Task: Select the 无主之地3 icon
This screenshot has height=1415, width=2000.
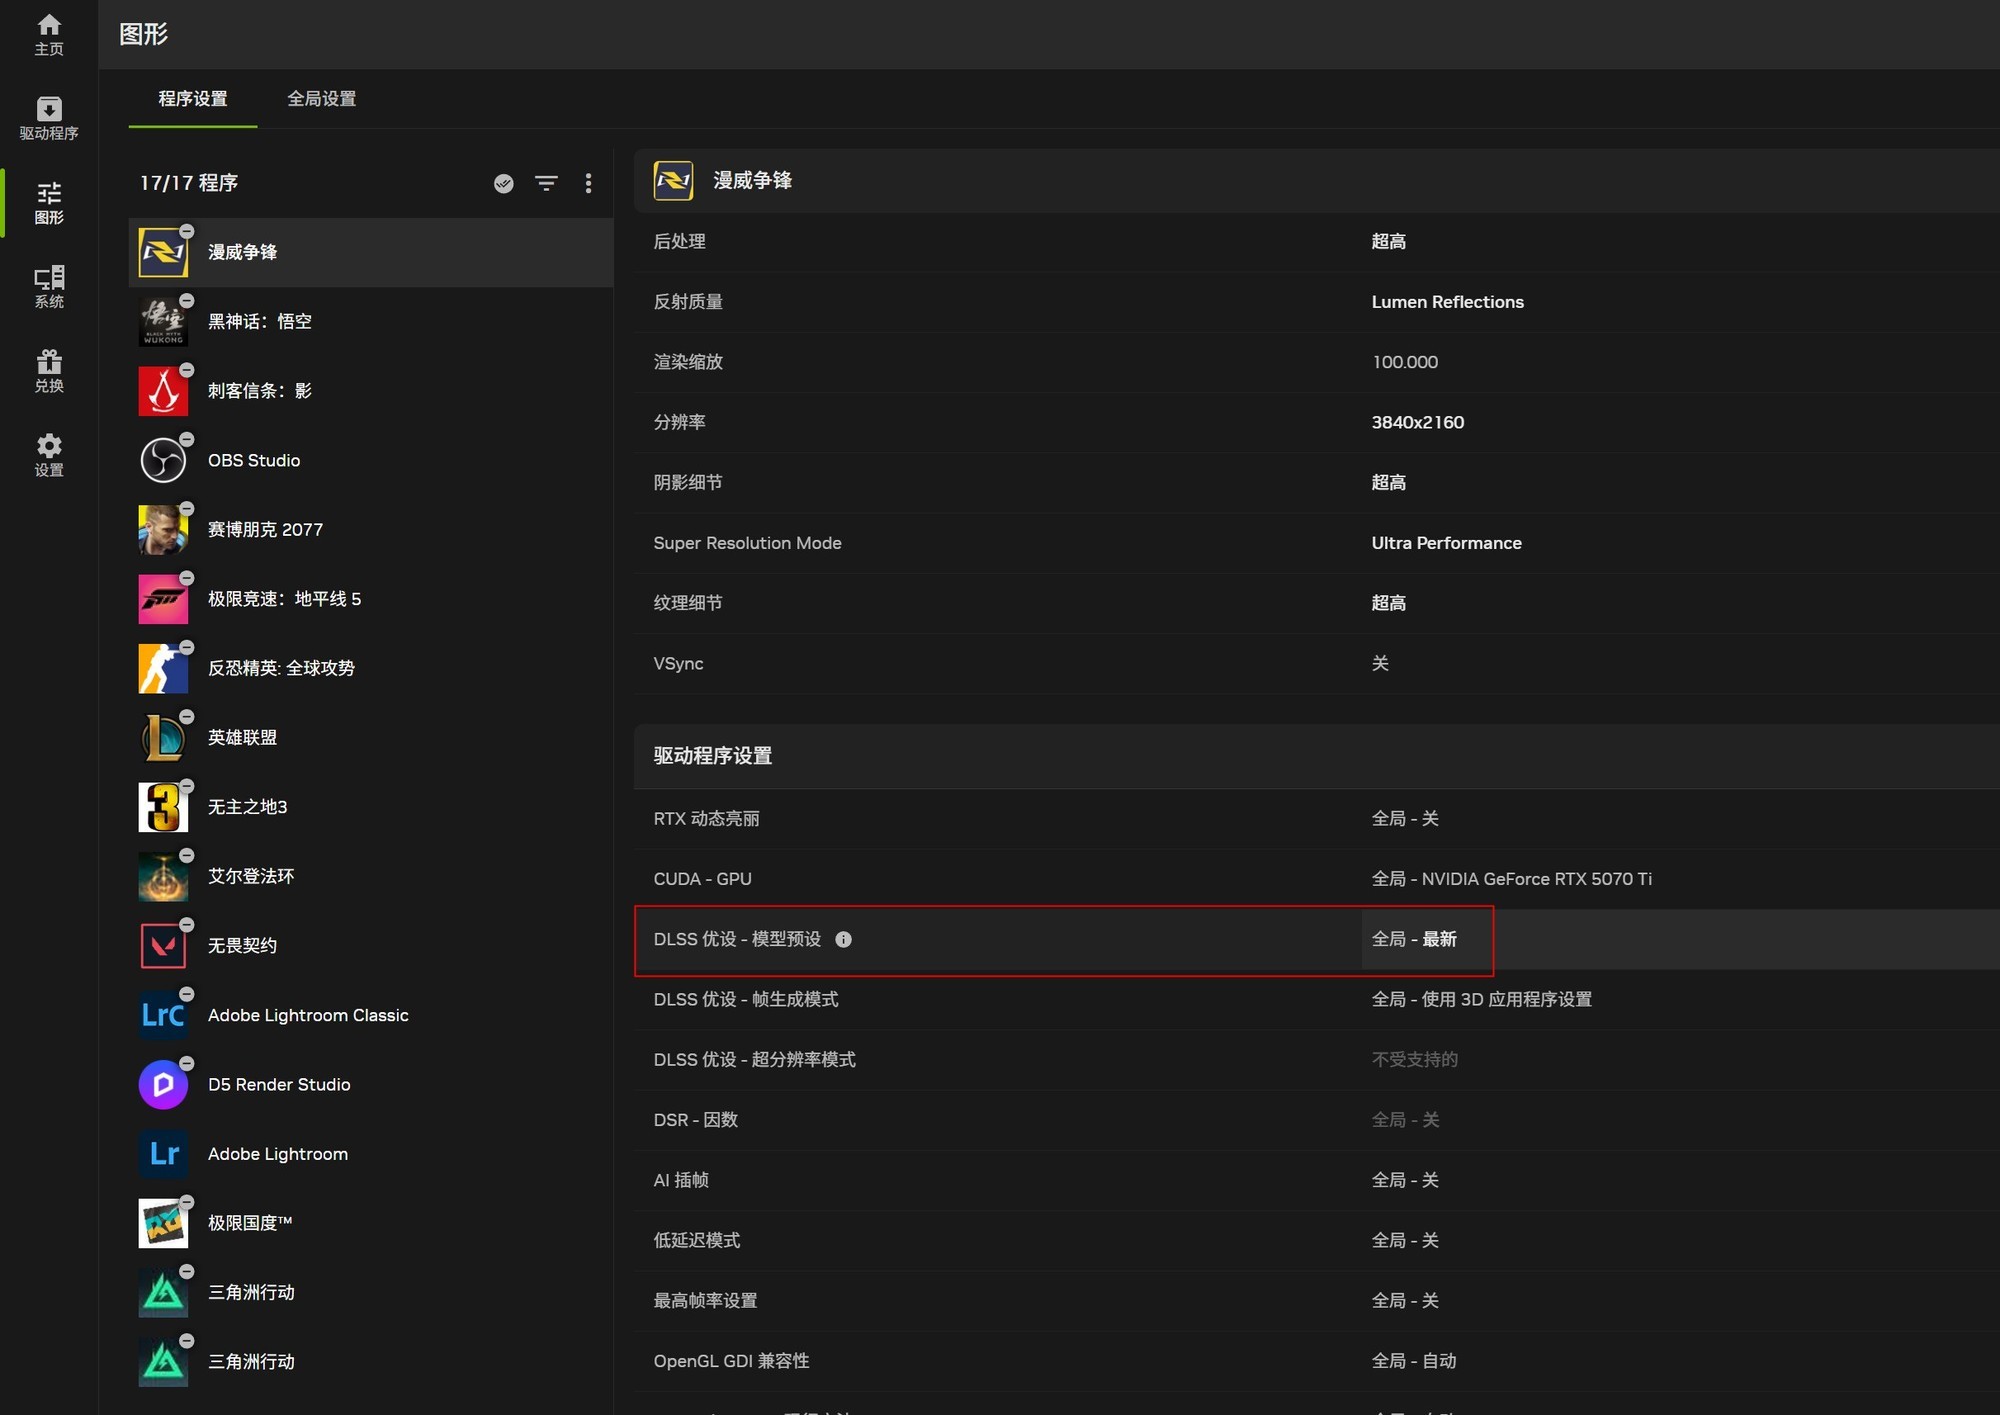Action: coord(163,806)
